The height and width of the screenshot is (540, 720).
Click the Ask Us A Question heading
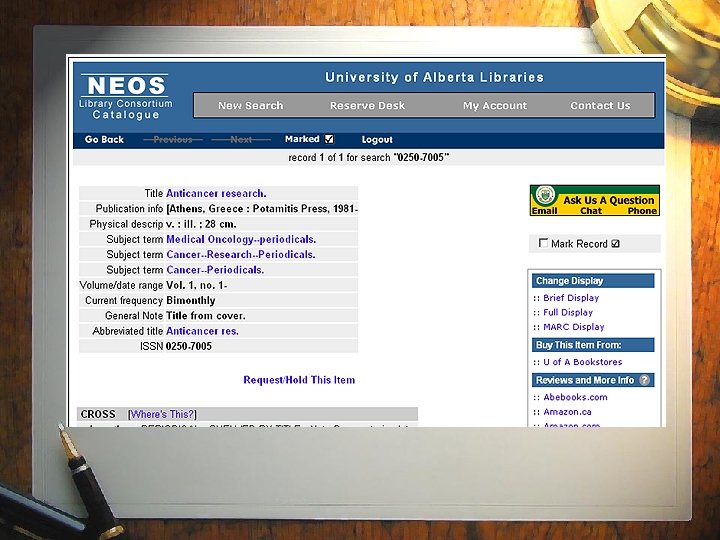click(609, 200)
